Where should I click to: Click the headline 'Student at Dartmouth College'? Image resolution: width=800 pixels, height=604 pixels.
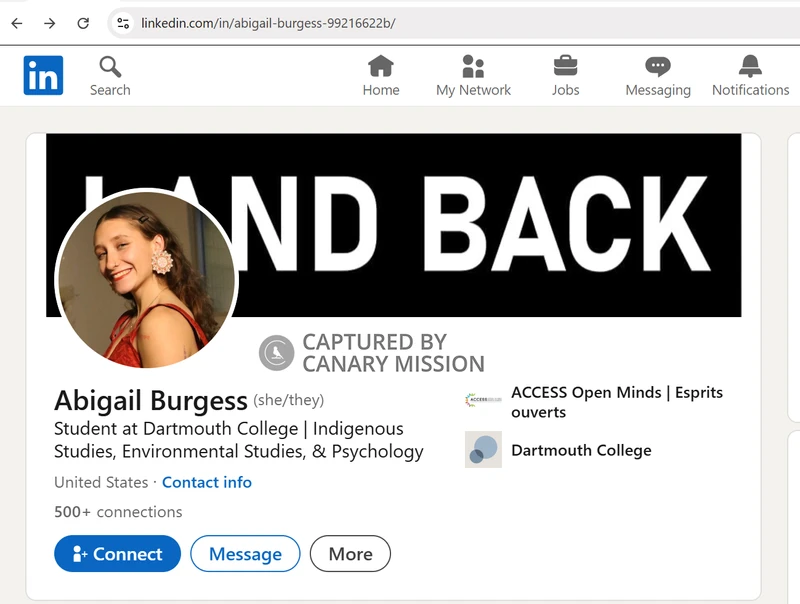pyautogui.click(x=176, y=429)
